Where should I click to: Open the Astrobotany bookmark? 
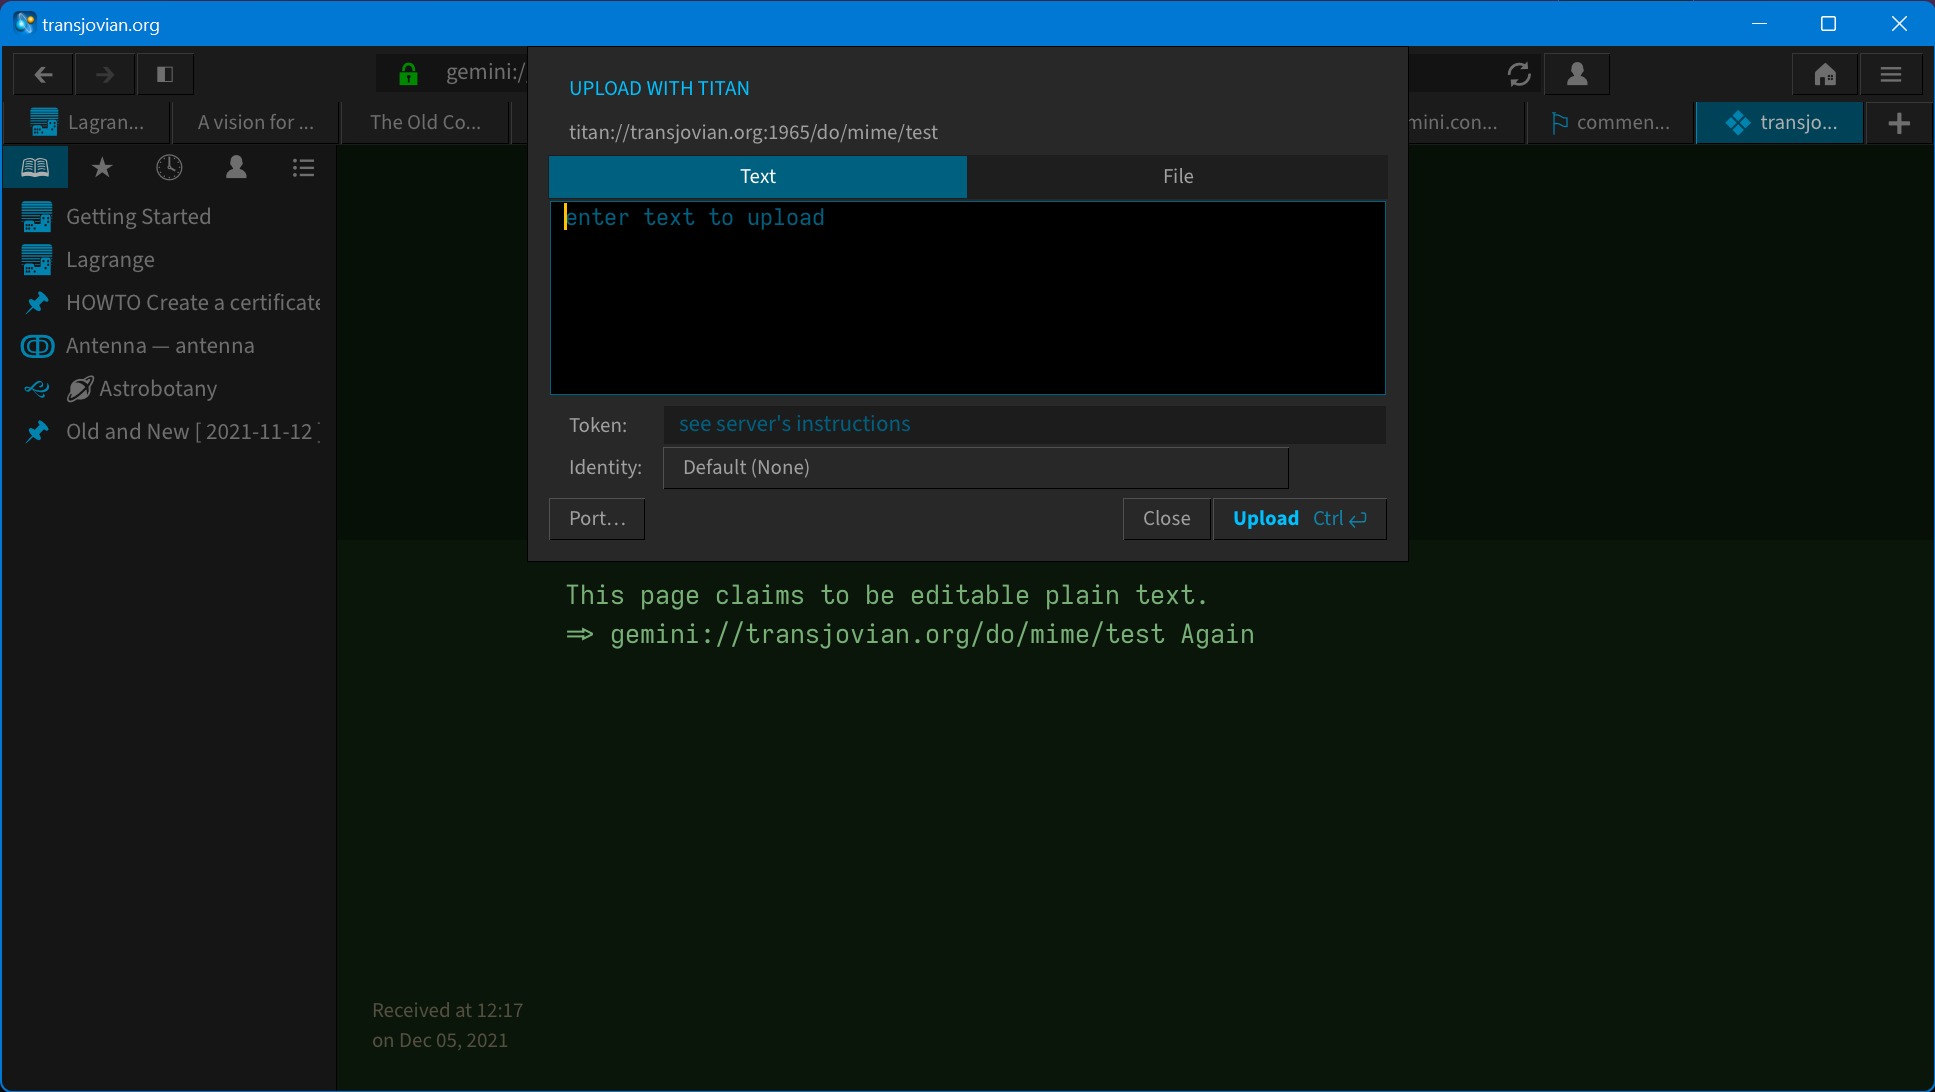(157, 389)
